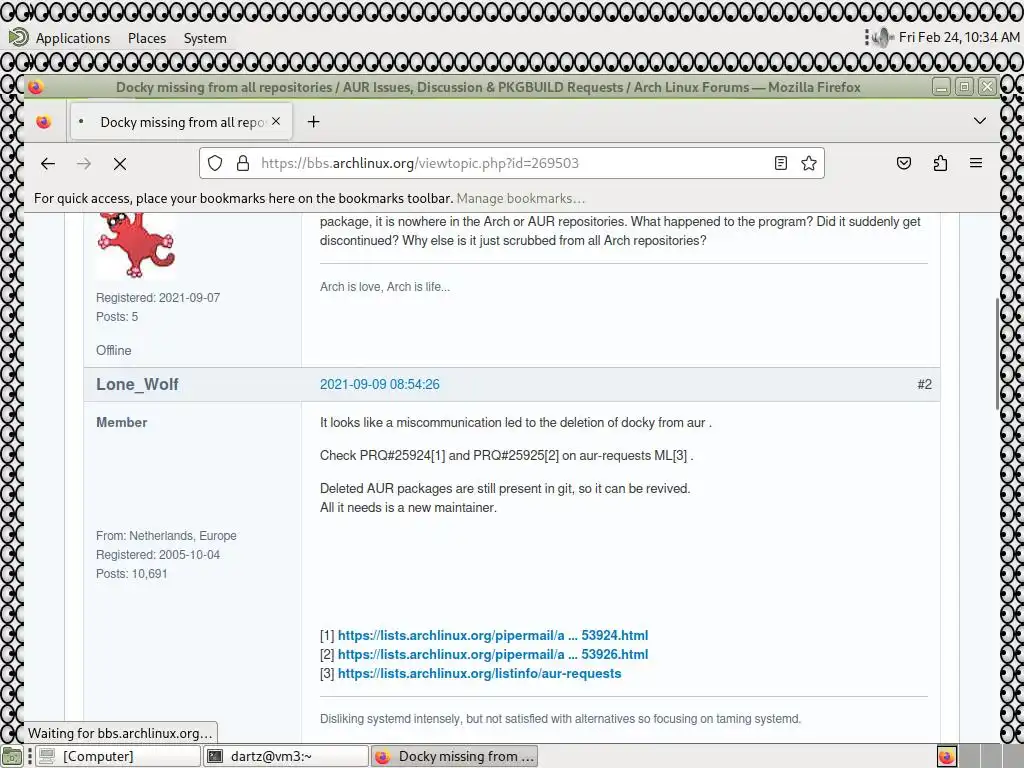Open the tracking protection shield icon
The image size is (1024, 768).
[215, 163]
